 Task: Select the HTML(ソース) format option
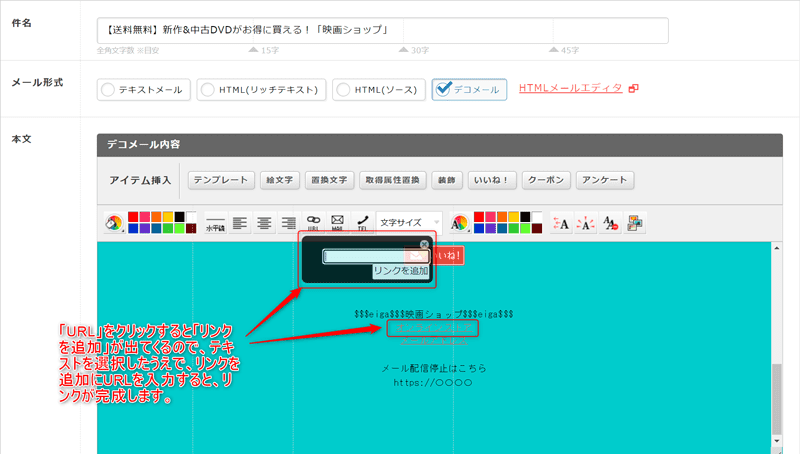(379, 90)
